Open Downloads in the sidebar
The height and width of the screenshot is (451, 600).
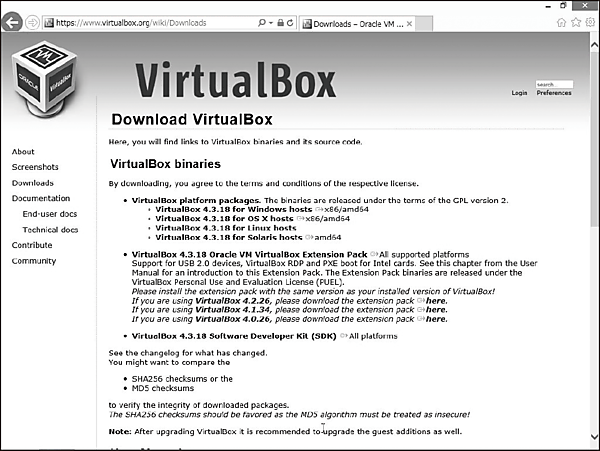(33, 183)
